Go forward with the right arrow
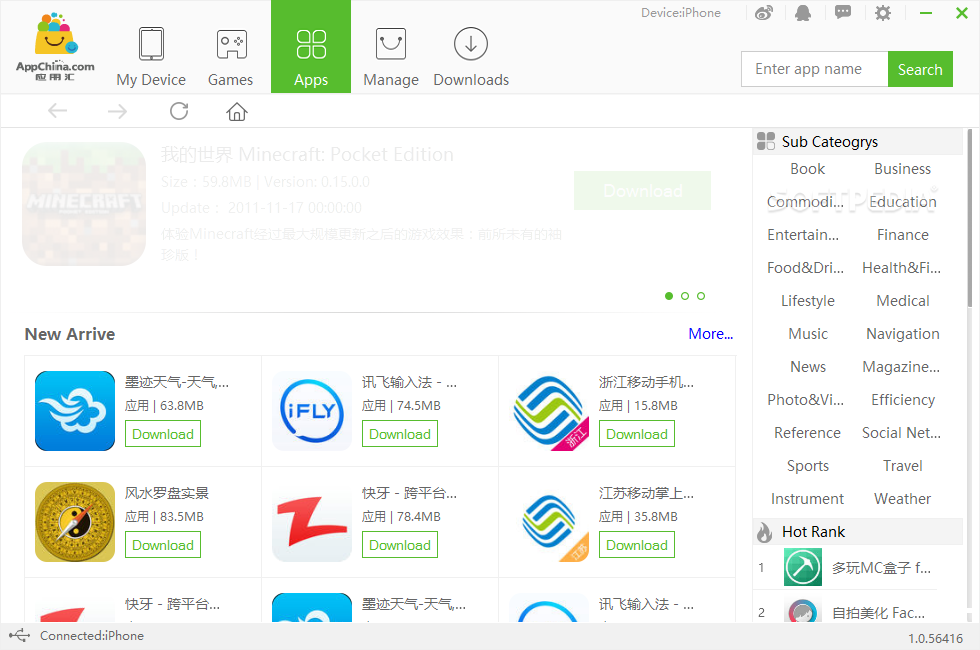The width and height of the screenshot is (980, 650). click(118, 111)
